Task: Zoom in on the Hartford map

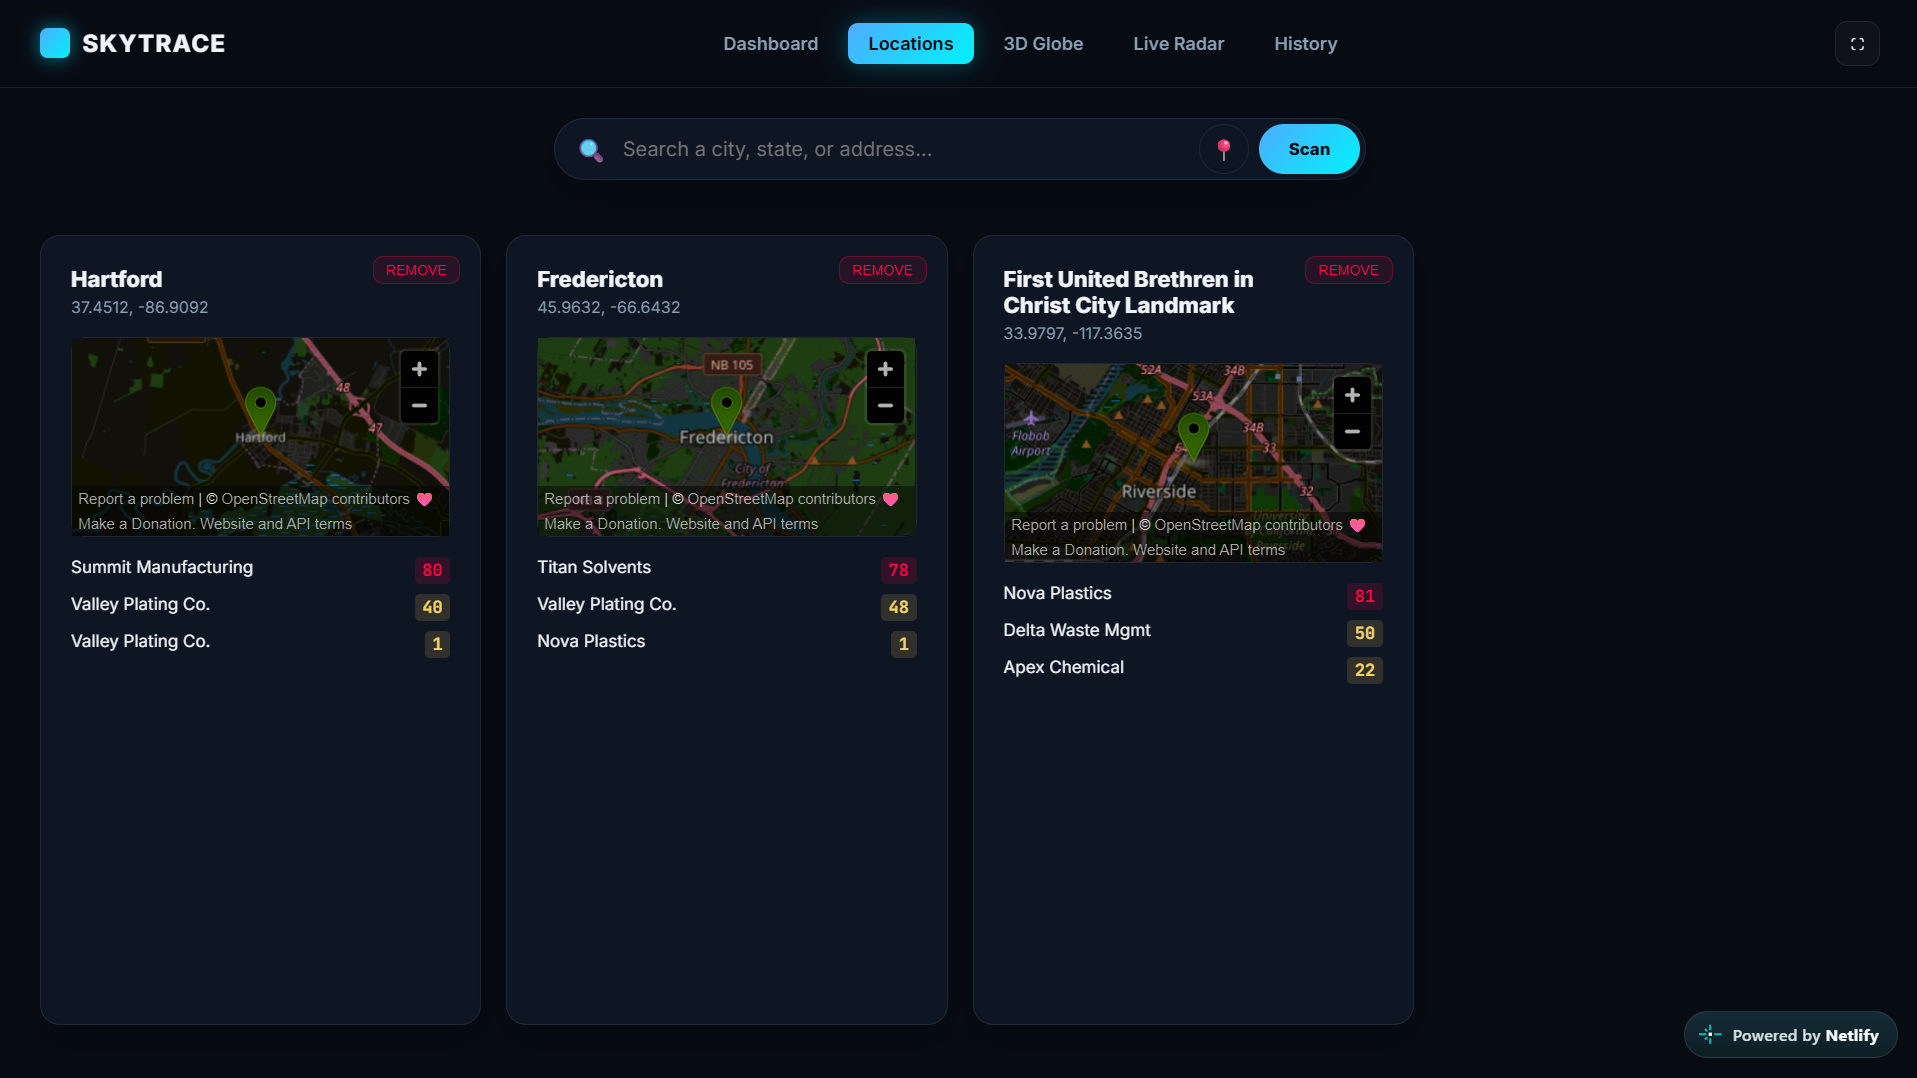Action: click(x=419, y=369)
